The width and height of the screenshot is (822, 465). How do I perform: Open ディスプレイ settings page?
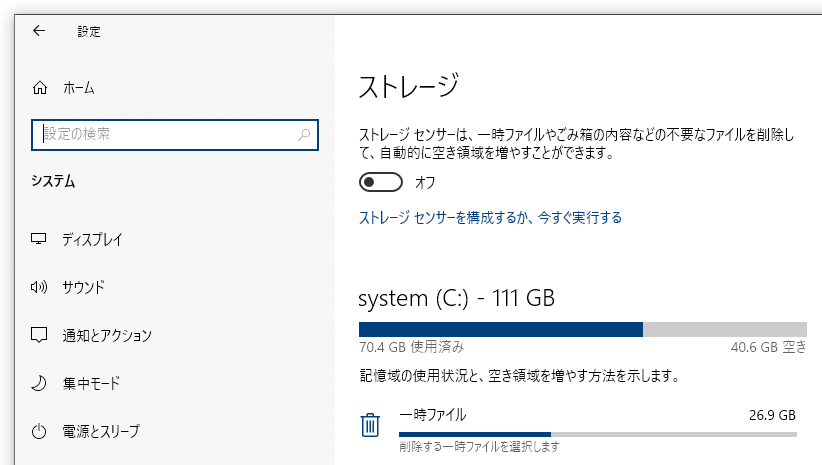coord(92,240)
